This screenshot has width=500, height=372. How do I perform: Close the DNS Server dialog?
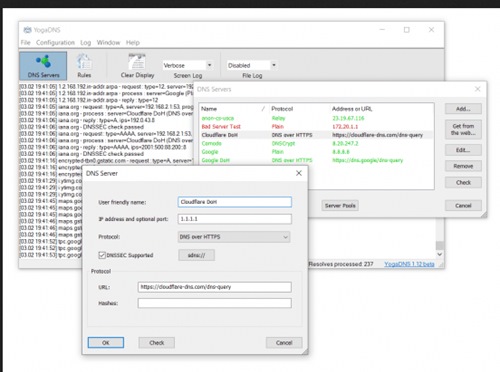pos(299,173)
